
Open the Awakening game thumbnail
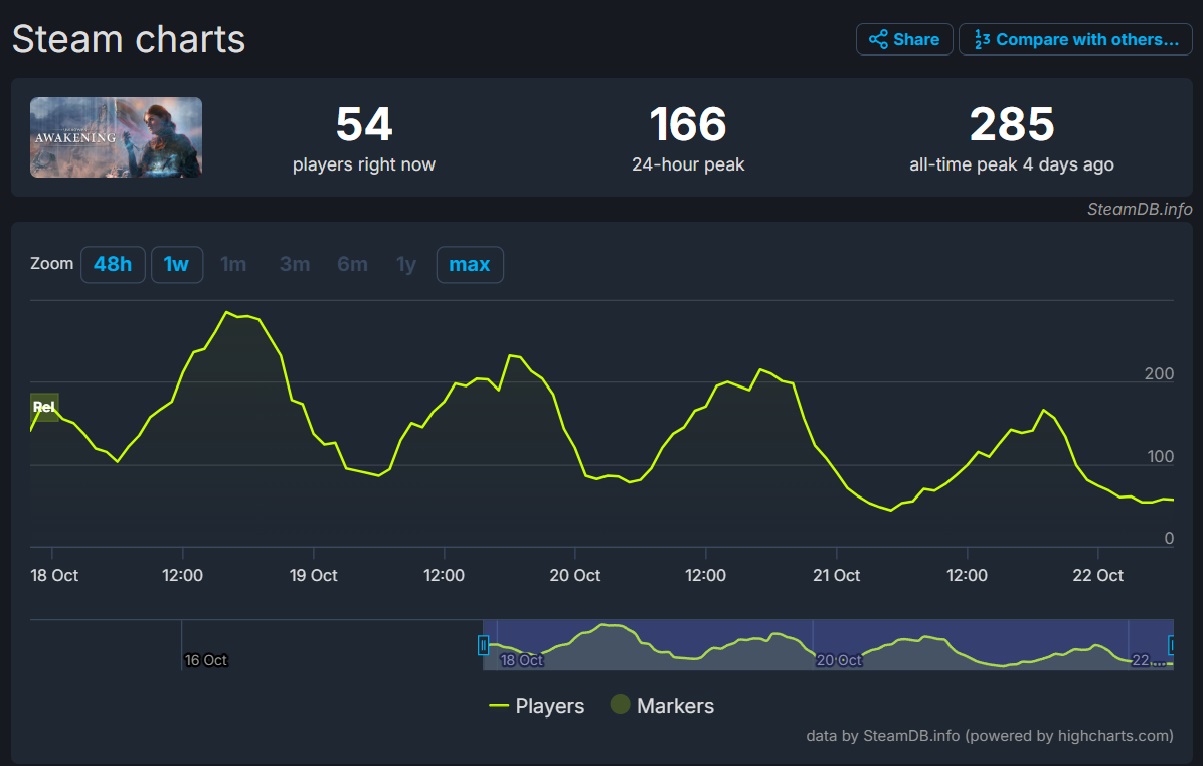pos(116,137)
